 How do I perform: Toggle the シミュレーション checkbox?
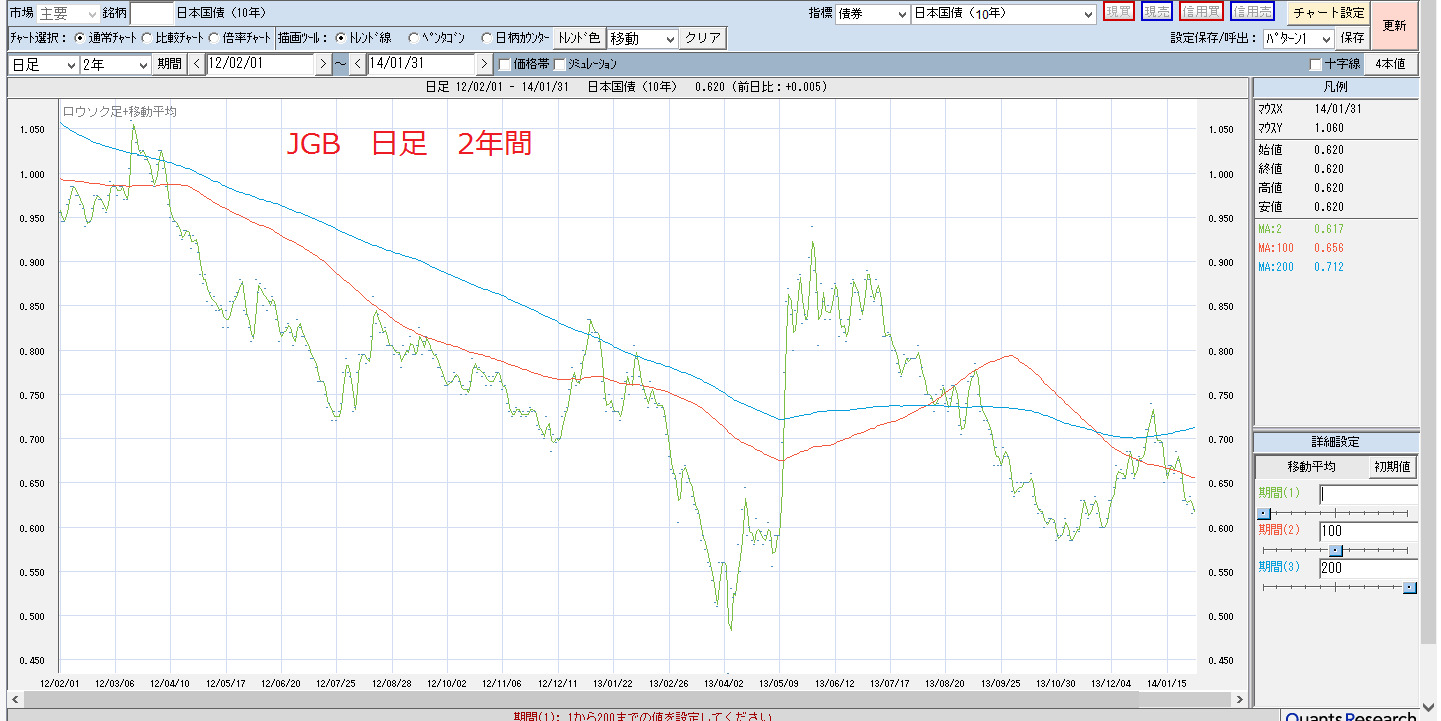(x=560, y=64)
